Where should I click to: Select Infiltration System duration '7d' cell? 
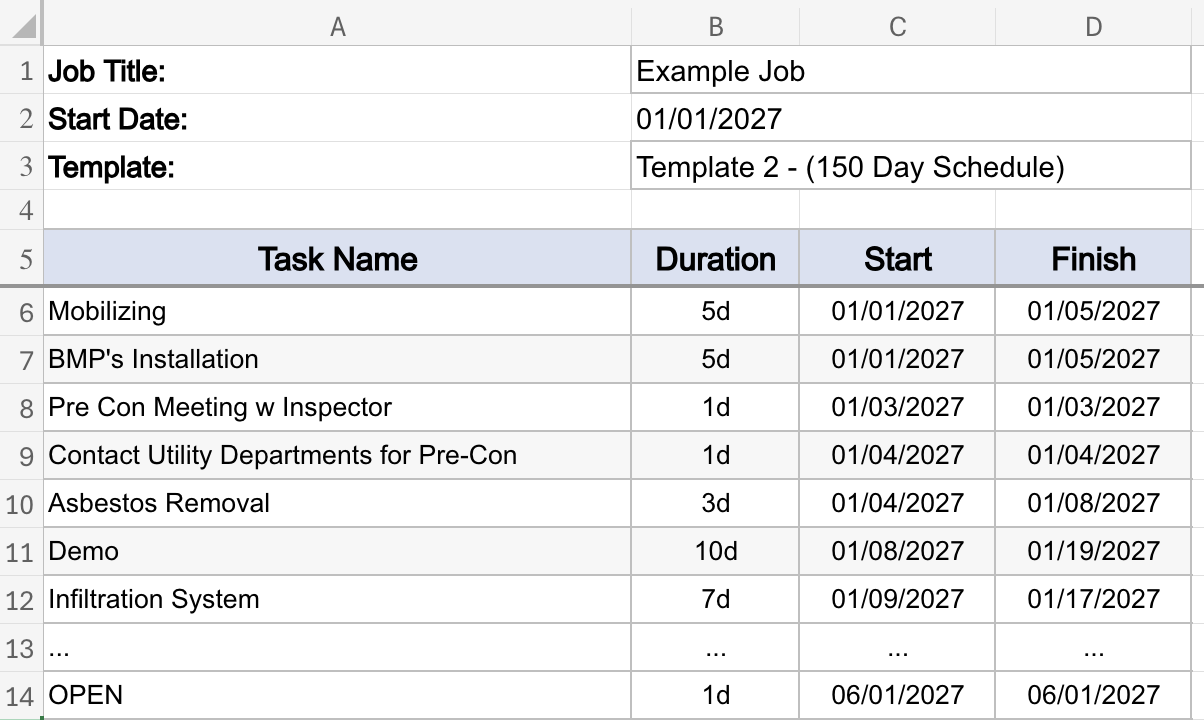[x=715, y=599]
